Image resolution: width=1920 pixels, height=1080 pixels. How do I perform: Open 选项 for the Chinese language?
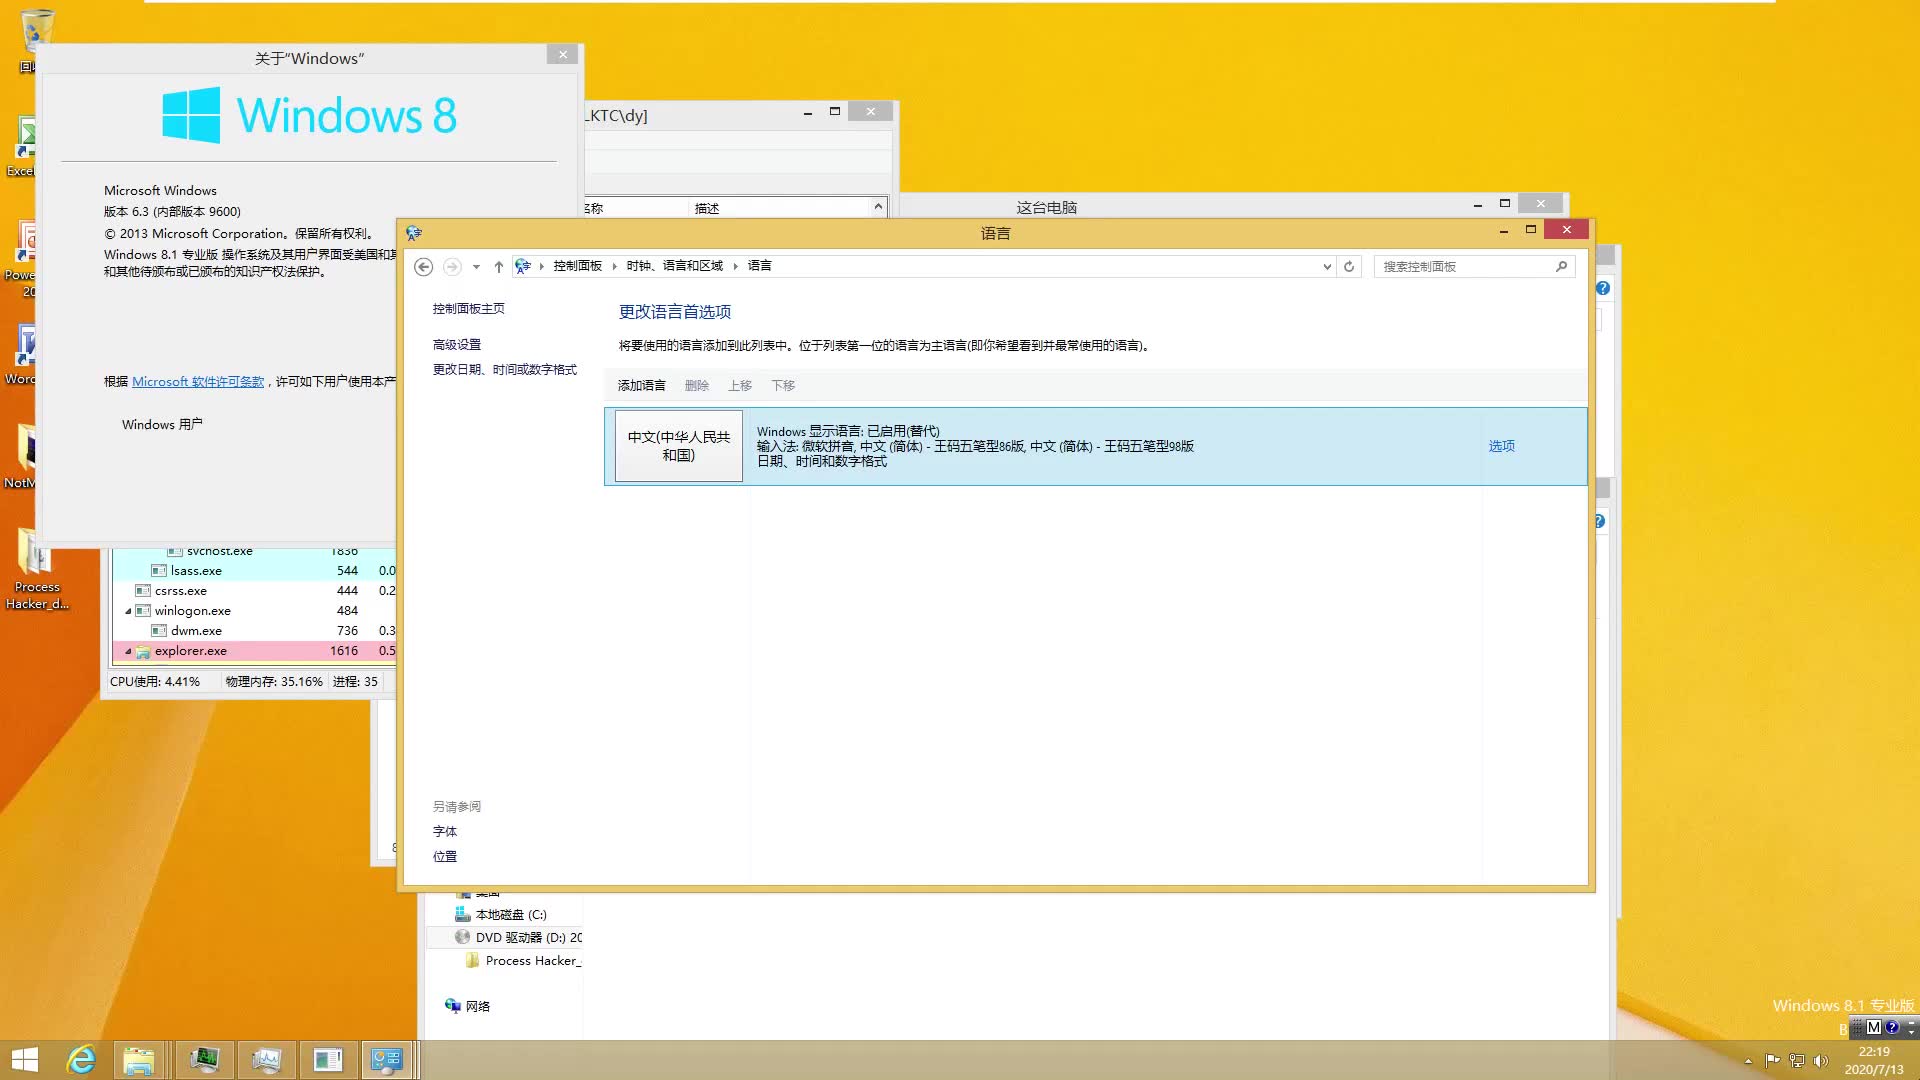point(1501,446)
